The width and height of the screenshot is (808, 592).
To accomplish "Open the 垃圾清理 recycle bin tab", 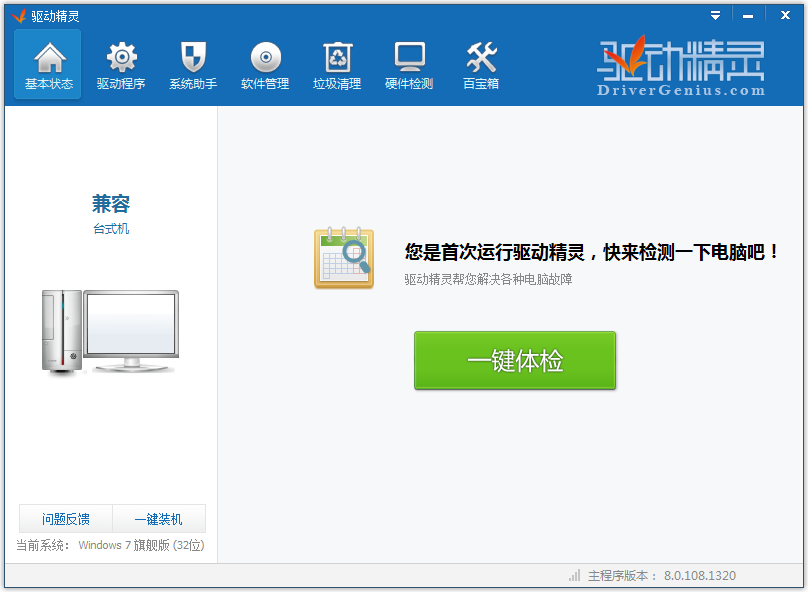I will (x=337, y=64).
